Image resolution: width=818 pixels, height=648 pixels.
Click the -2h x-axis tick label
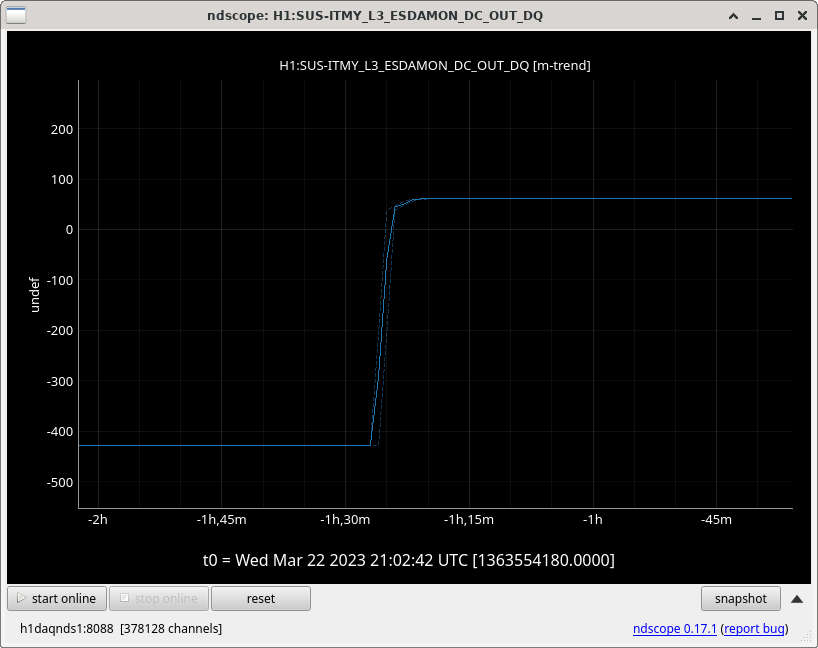[x=98, y=520]
